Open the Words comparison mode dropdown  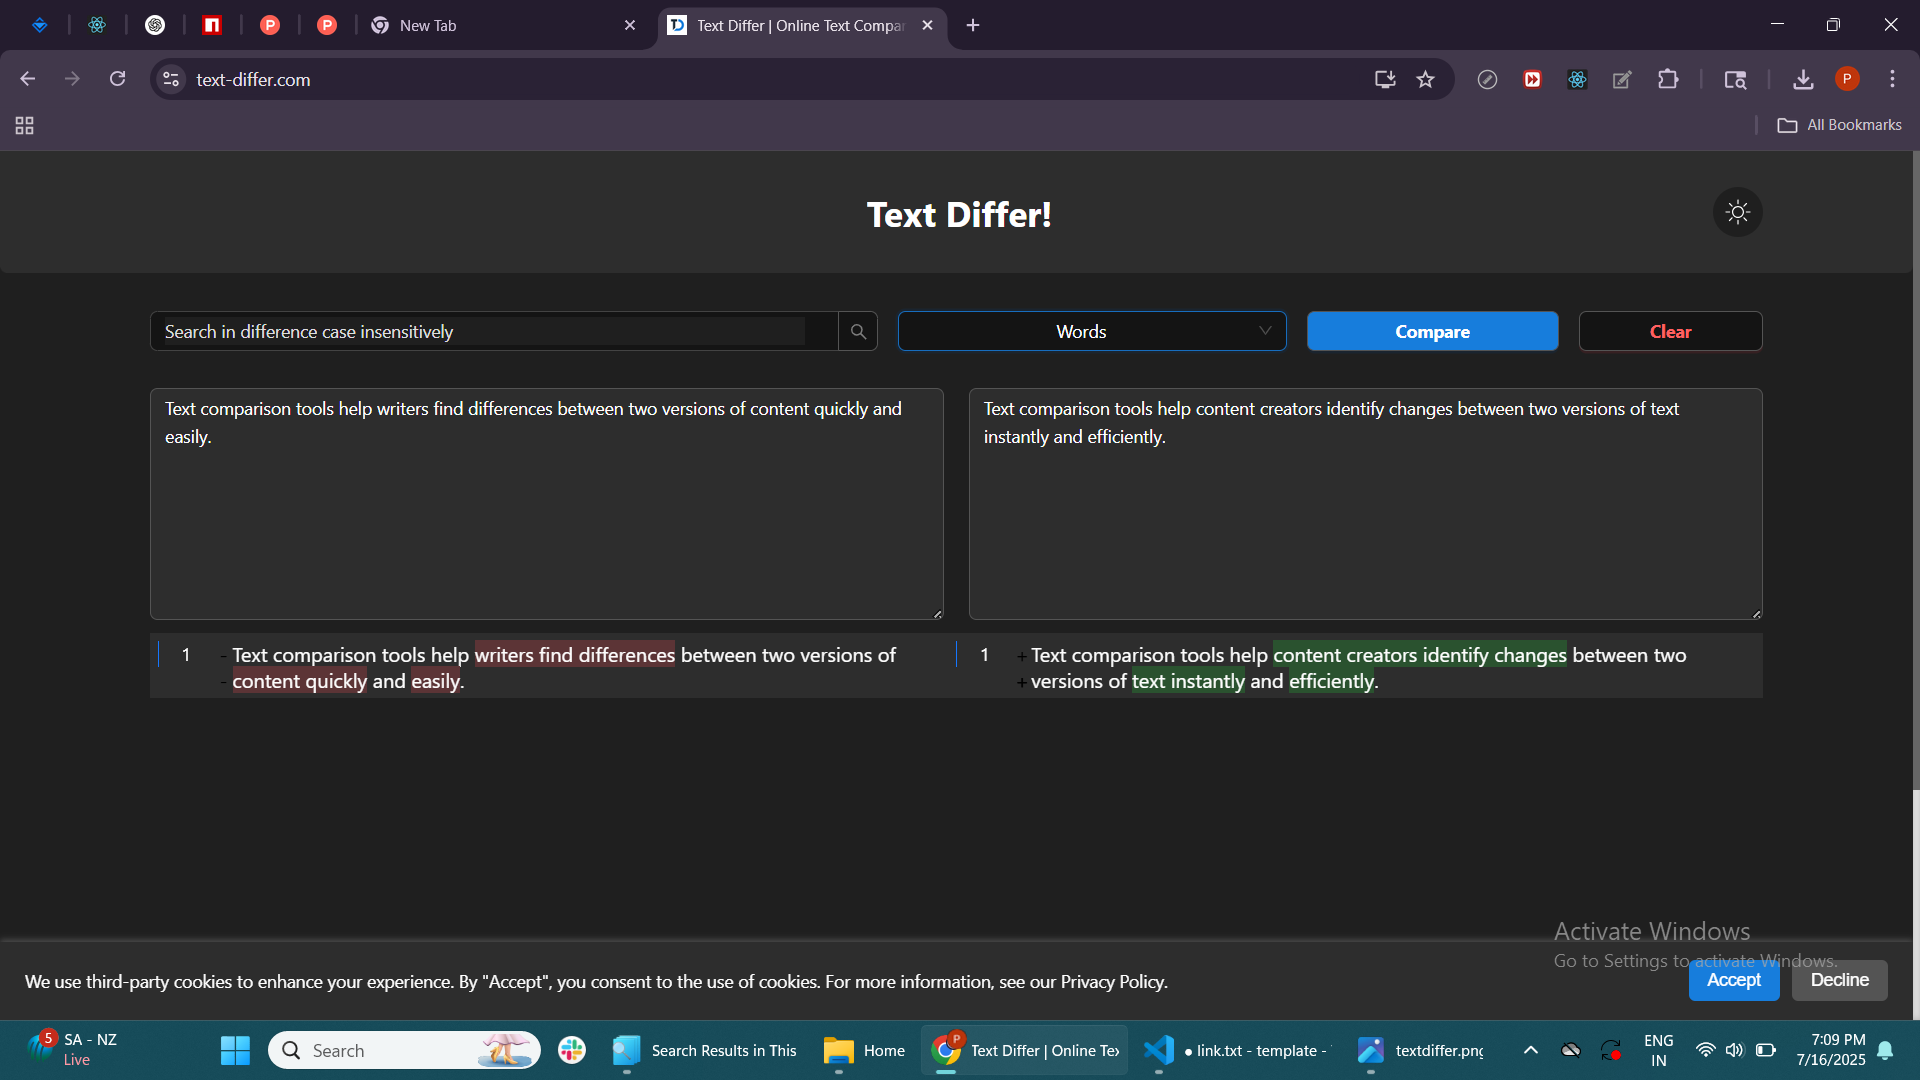(1091, 331)
